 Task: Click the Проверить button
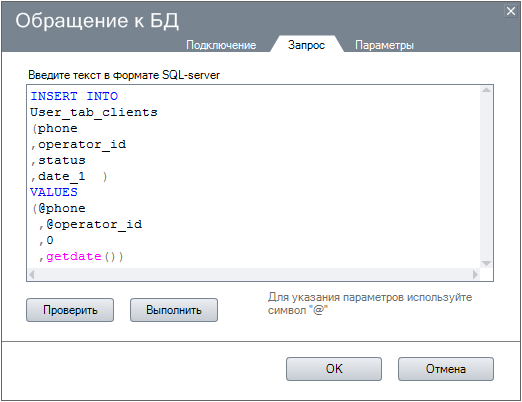pos(70,310)
